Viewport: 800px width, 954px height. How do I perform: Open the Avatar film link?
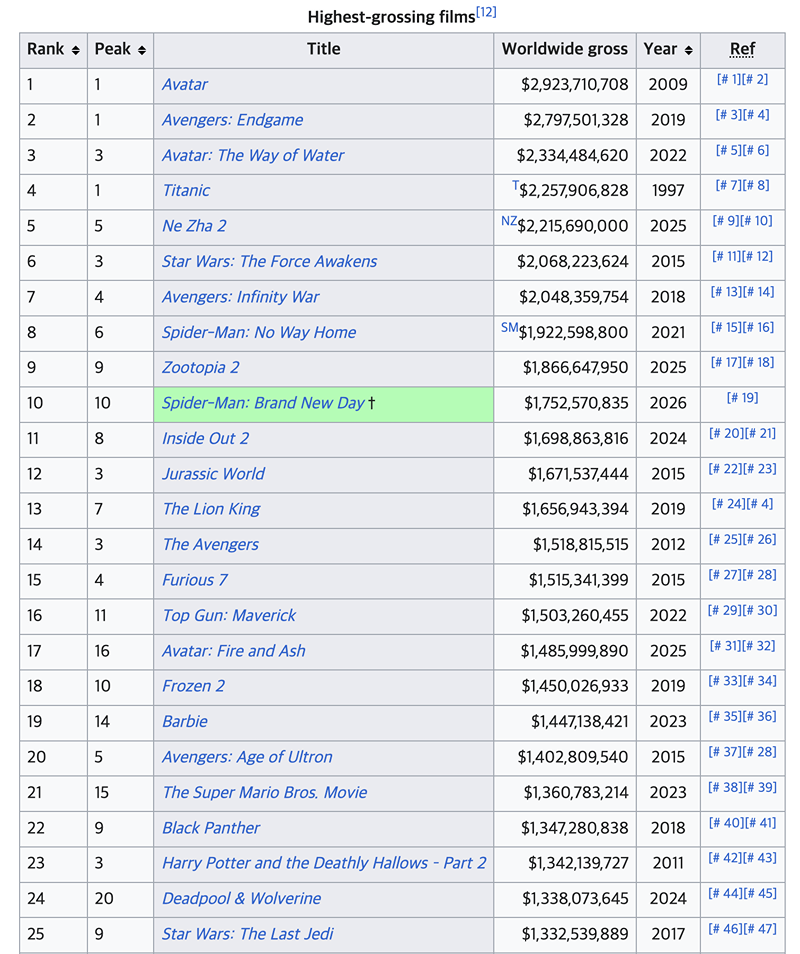click(x=185, y=85)
